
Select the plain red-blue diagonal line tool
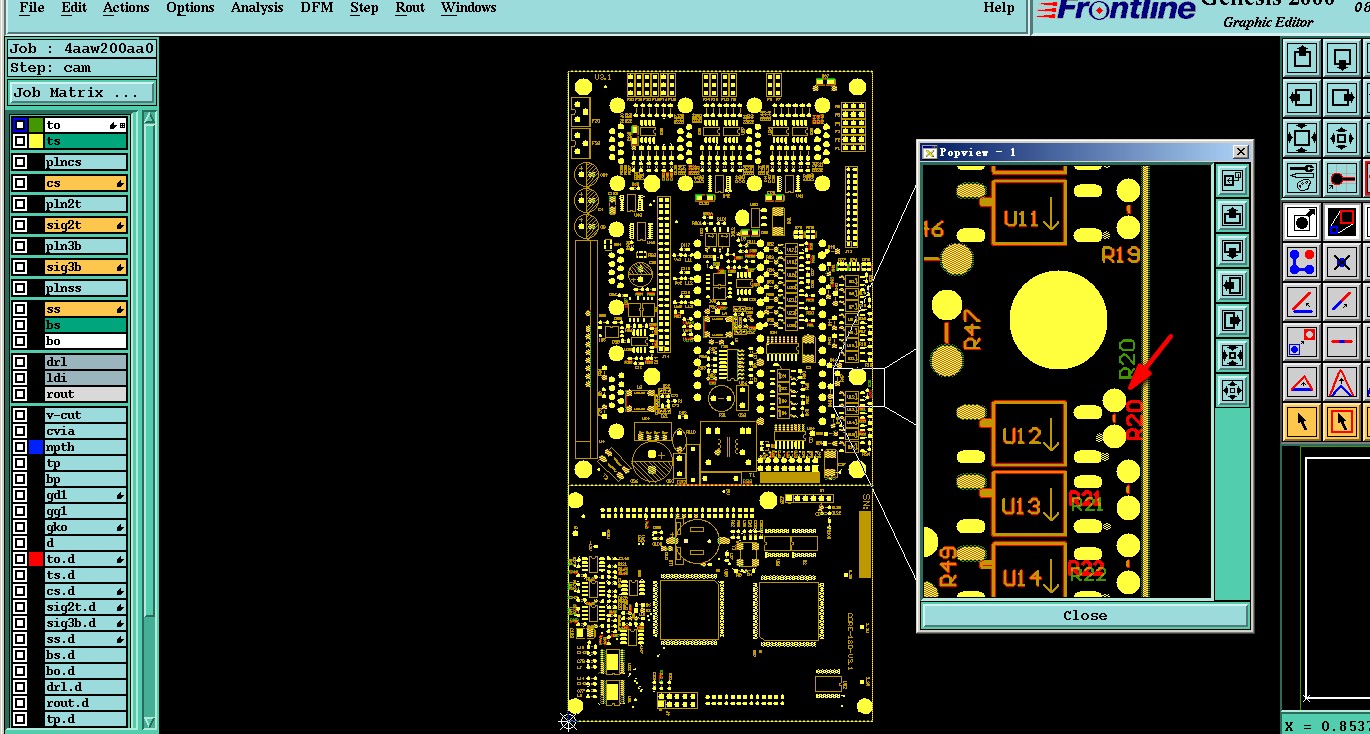coord(1341,302)
